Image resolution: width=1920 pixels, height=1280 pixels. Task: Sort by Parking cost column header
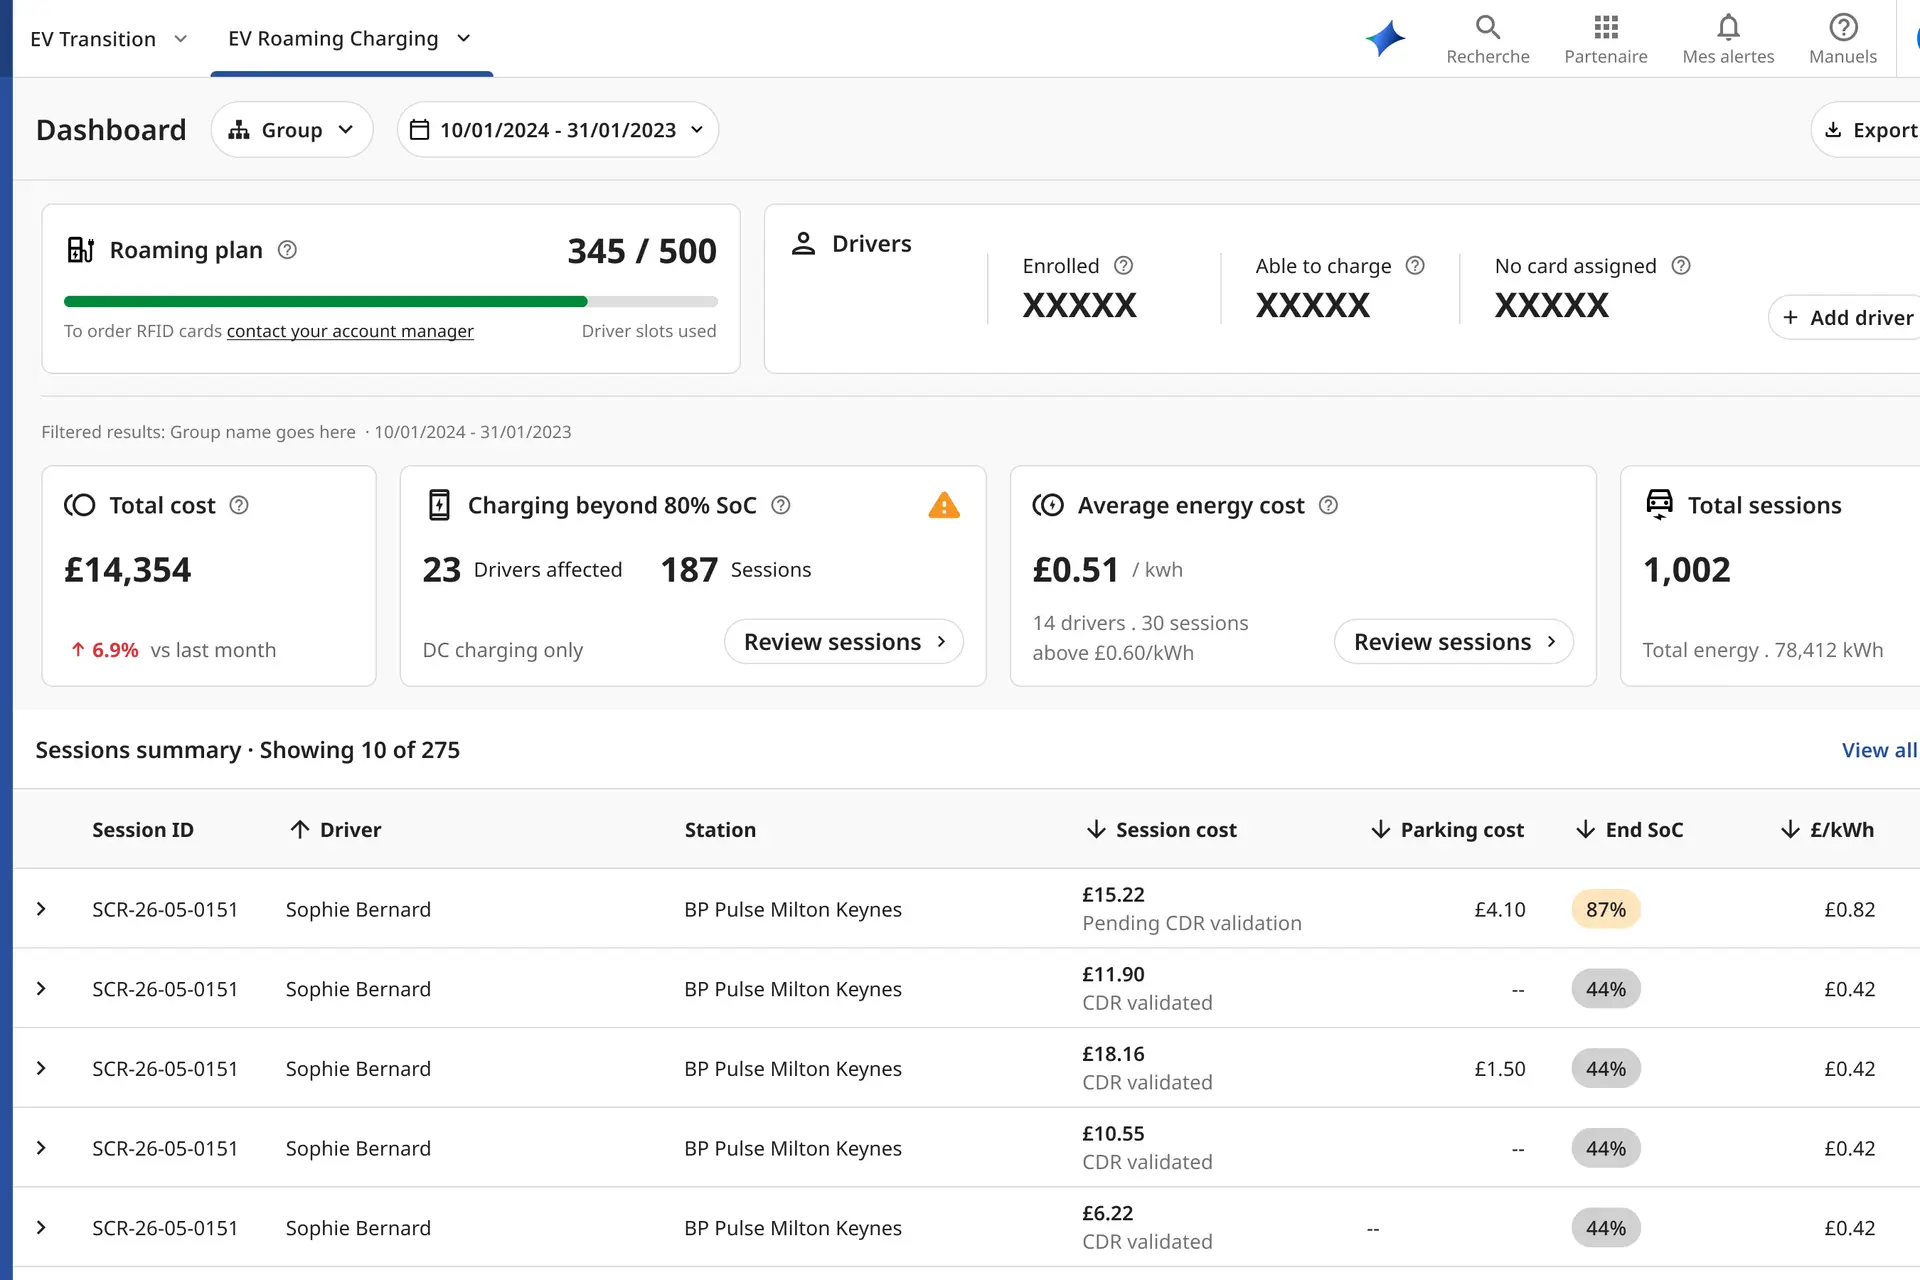click(x=1447, y=830)
